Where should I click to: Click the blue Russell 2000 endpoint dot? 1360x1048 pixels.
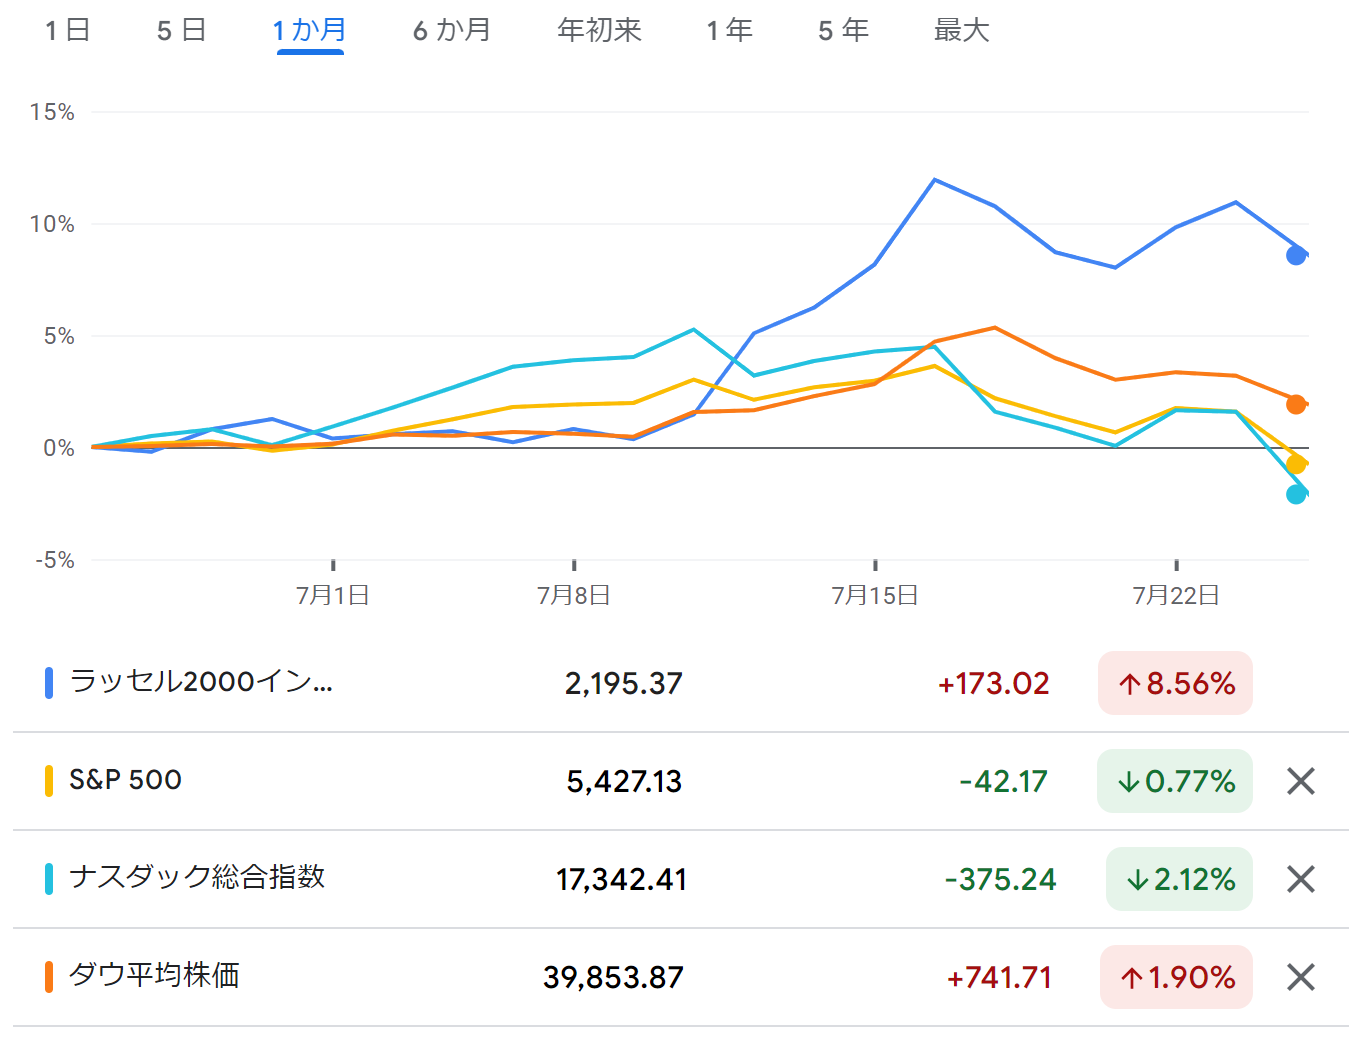[x=1296, y=255]
